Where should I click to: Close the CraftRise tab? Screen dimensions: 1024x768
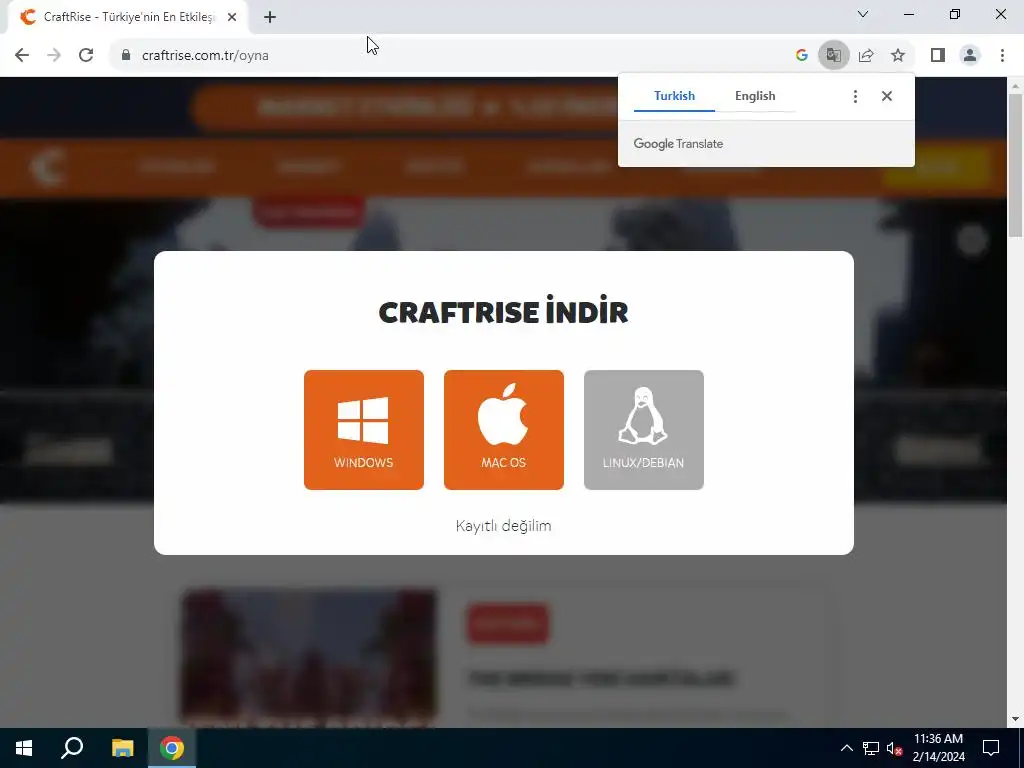(232, 18)
